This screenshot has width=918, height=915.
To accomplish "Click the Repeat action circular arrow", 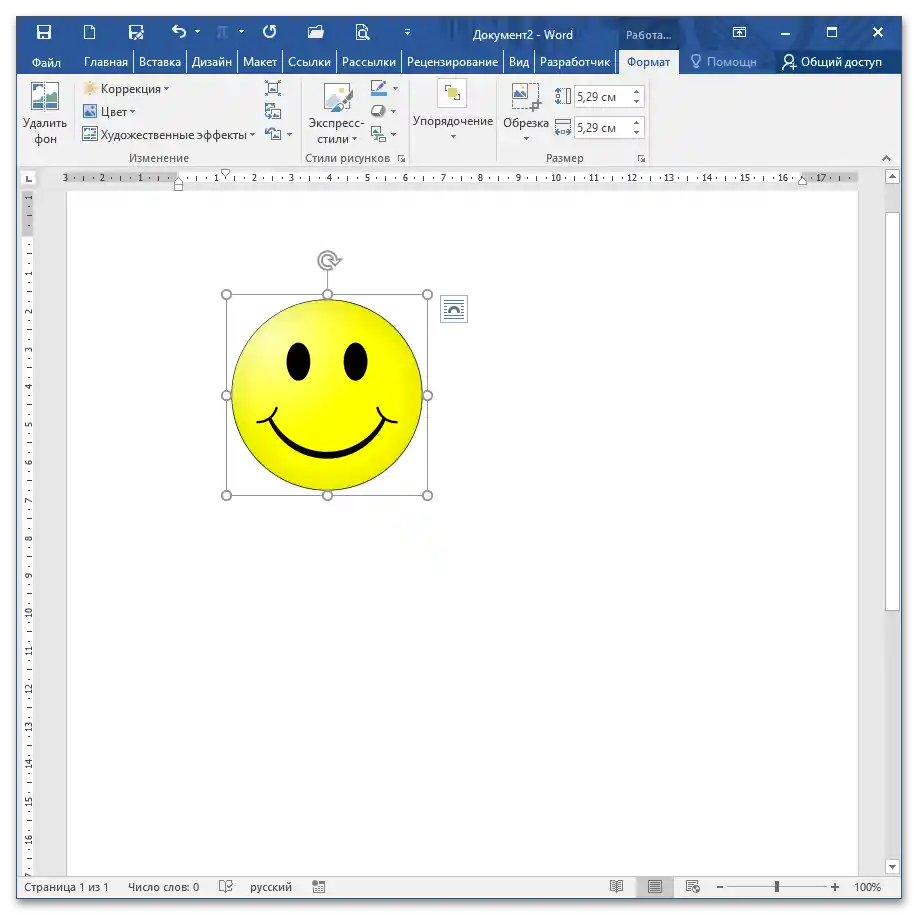I will click(269, 32).
